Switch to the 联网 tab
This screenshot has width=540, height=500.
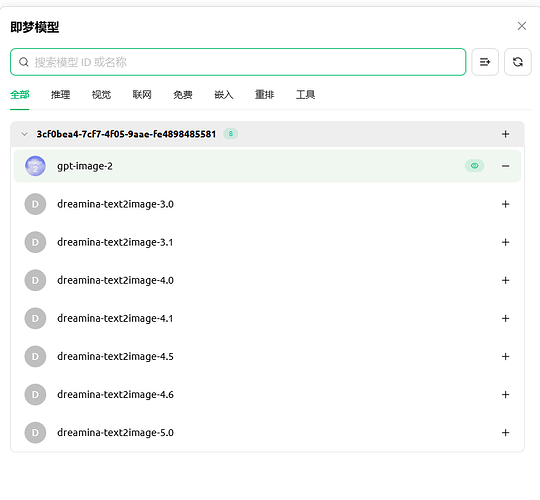(142, 94)
